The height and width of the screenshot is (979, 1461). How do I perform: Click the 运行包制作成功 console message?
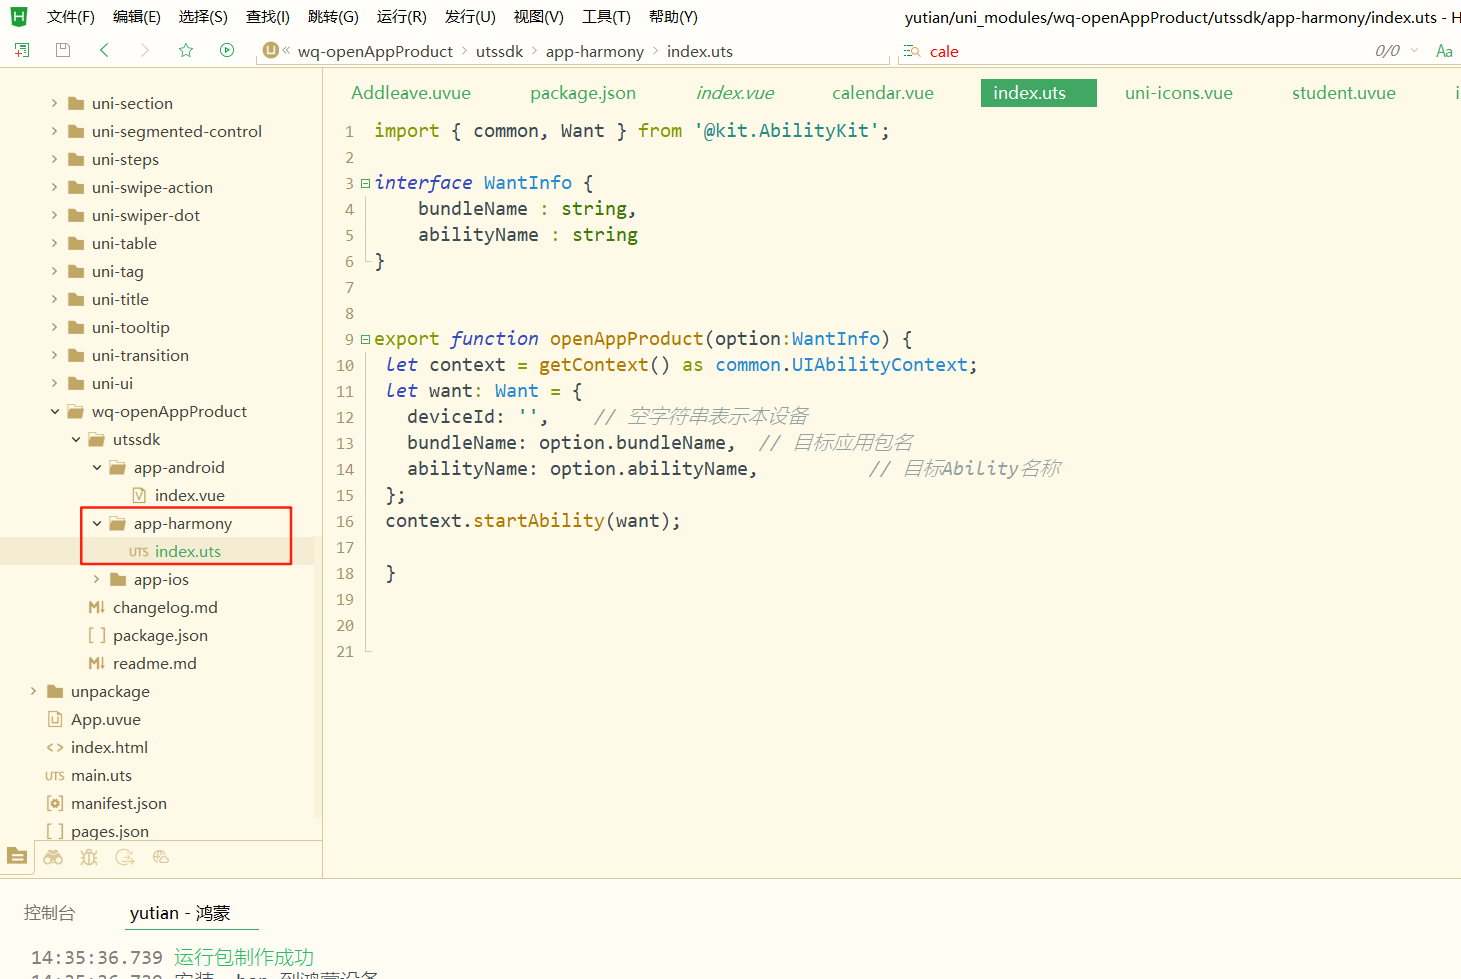(x=244, y=957)
